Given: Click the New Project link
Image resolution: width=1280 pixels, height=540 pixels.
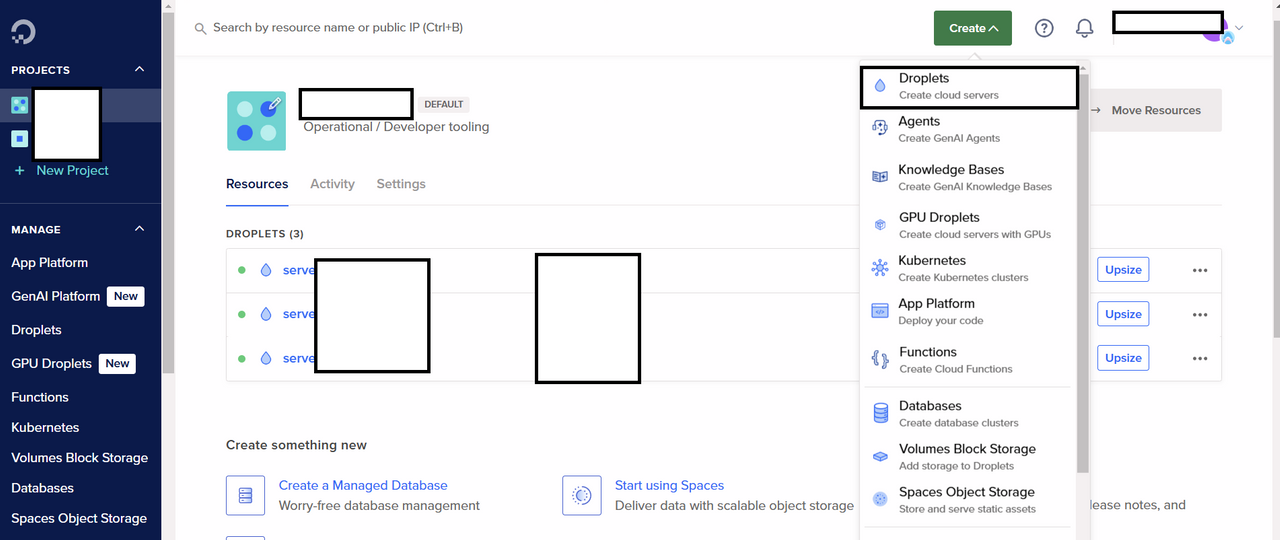Looking at the screenshot, I should coord(72,171).
